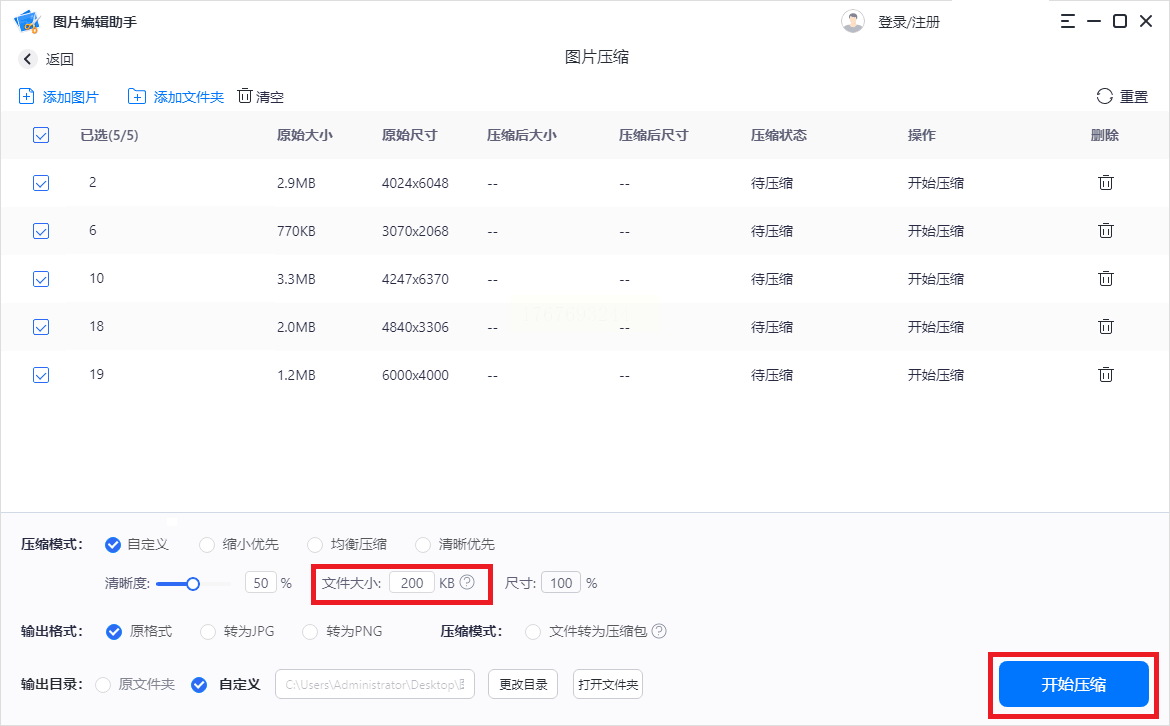Click the 压缩后大小 column header
Viewport: 1170px width, 726px height.
(522, 135)
